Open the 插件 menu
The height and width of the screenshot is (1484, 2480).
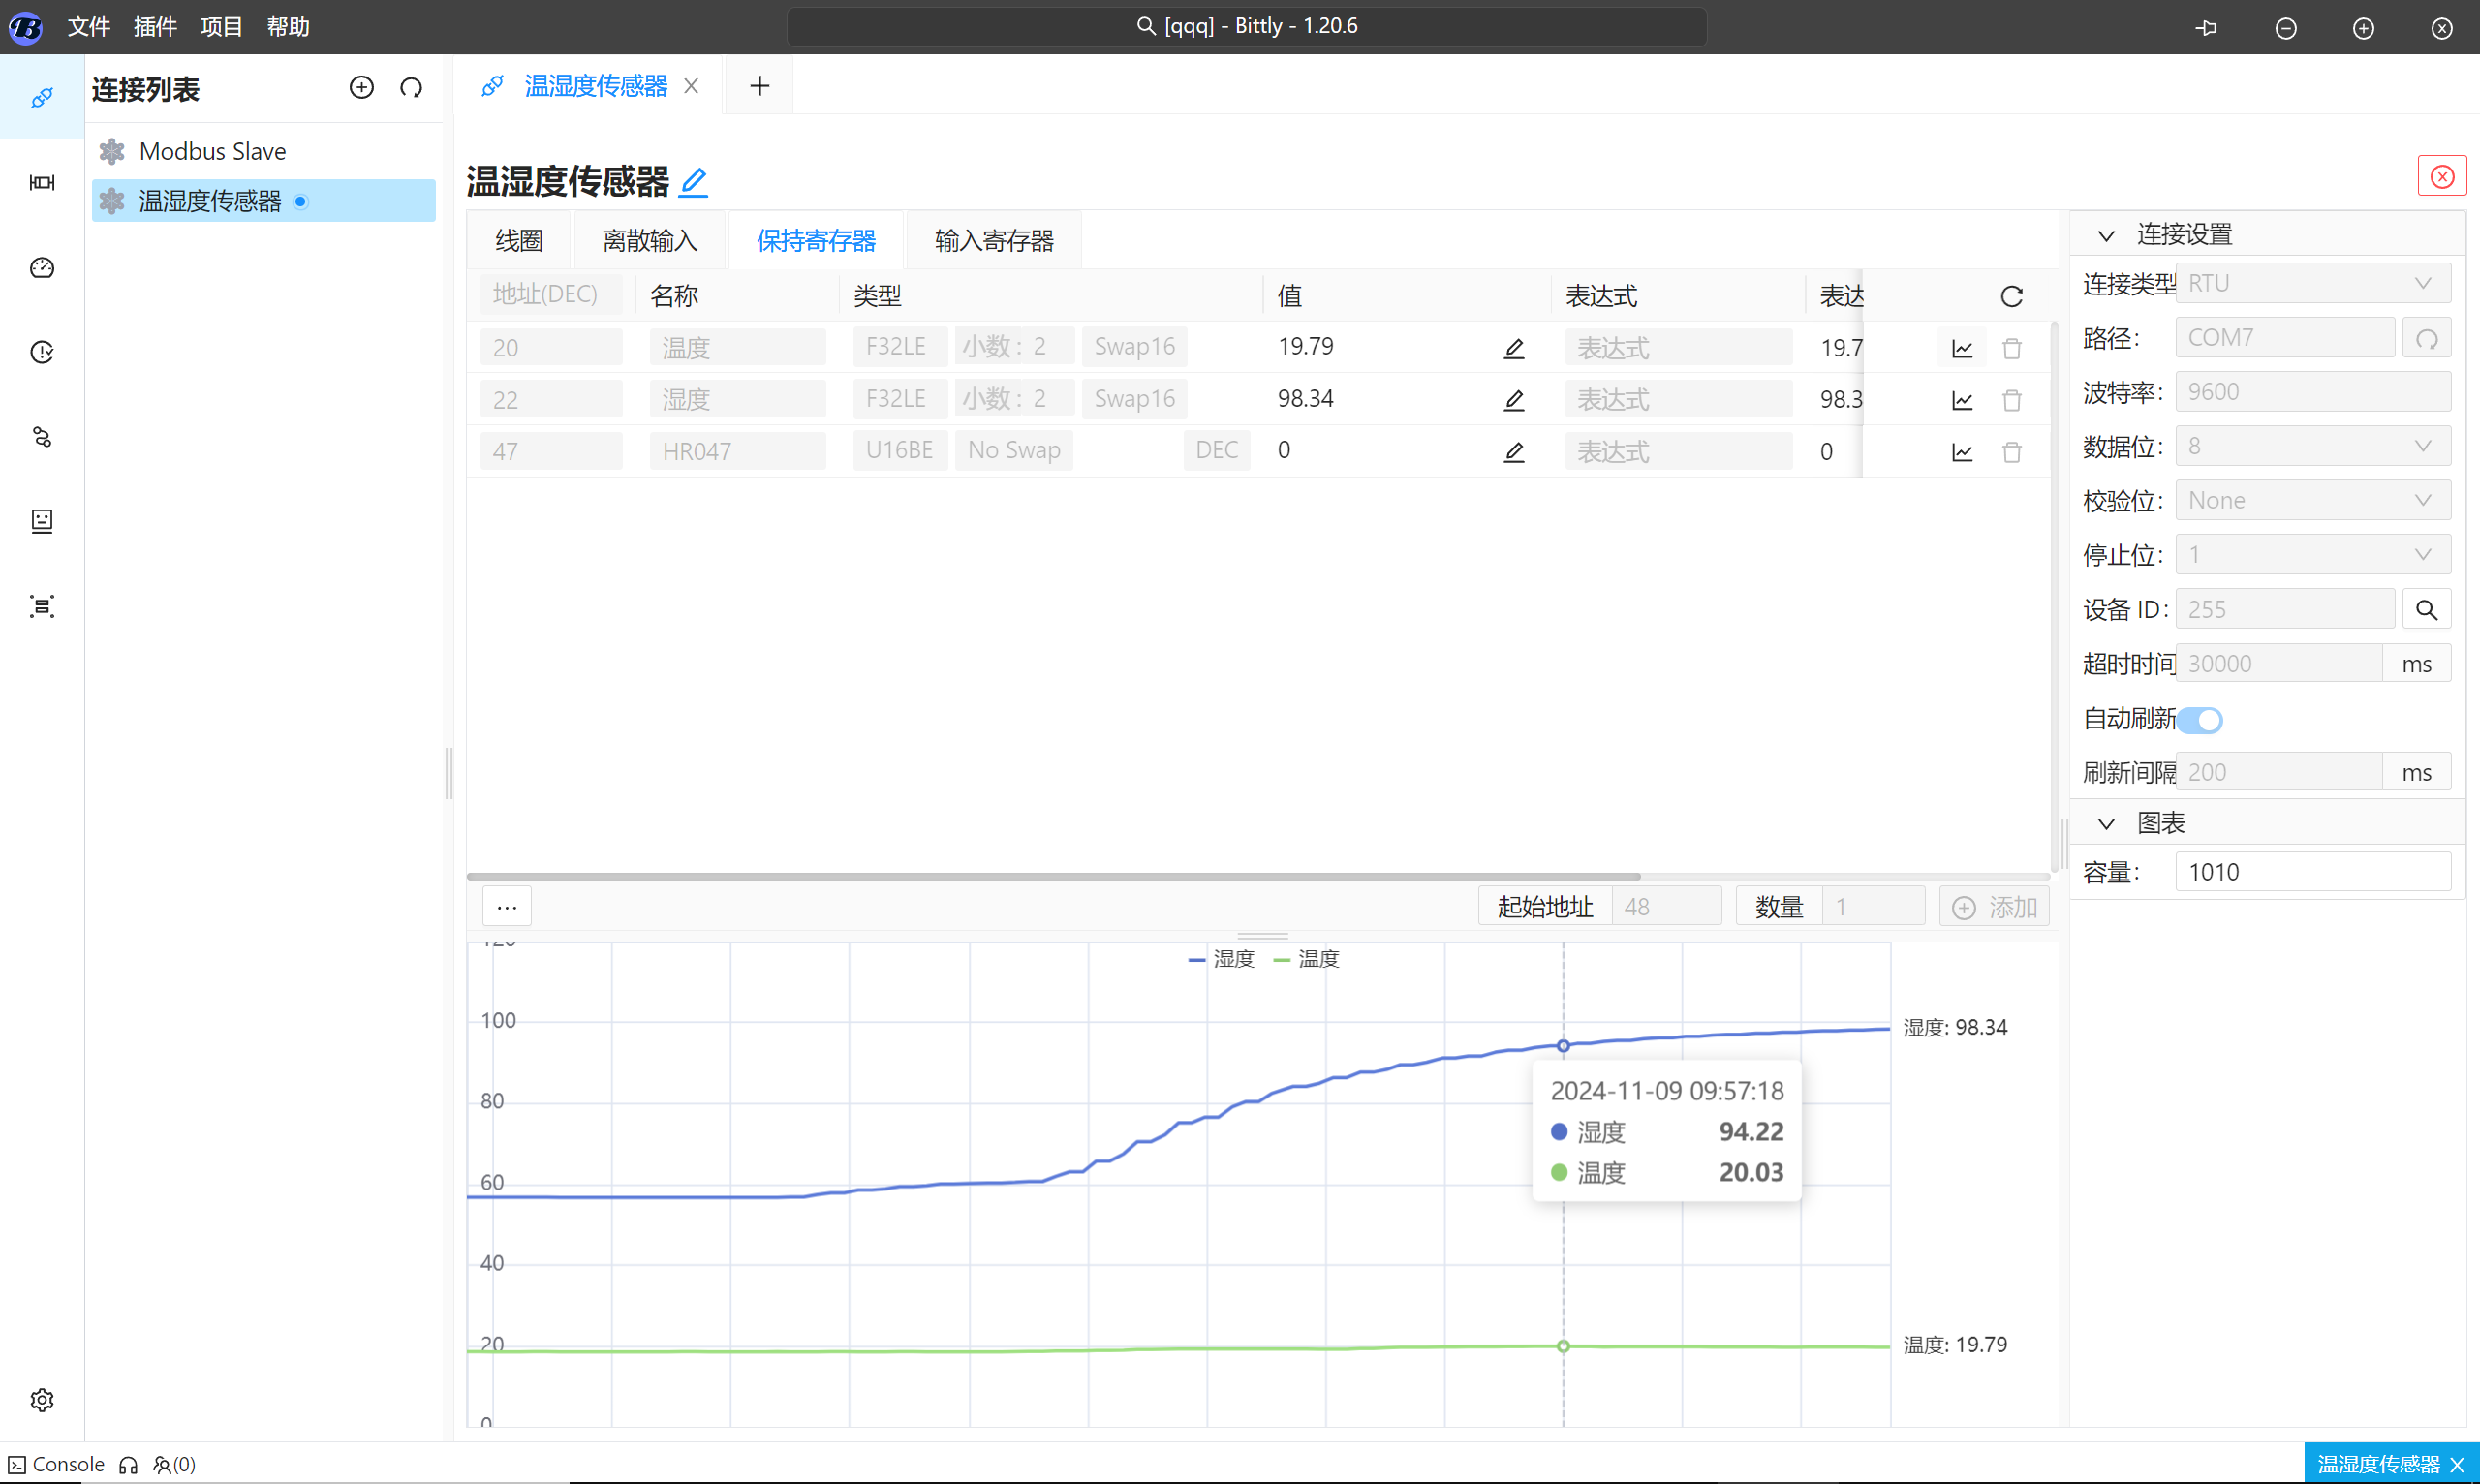(x=155, y=27)
